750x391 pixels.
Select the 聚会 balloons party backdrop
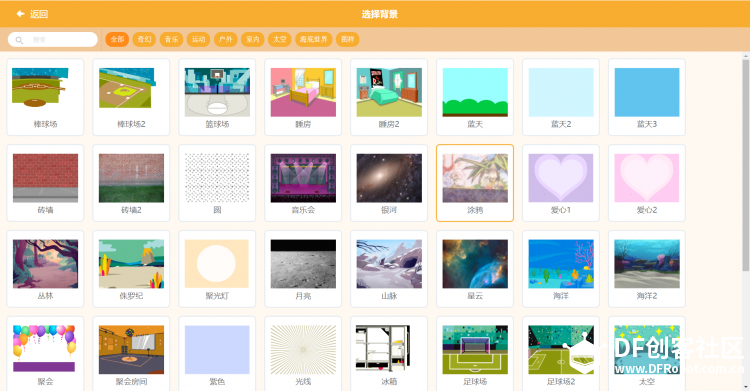click(45, 354)
